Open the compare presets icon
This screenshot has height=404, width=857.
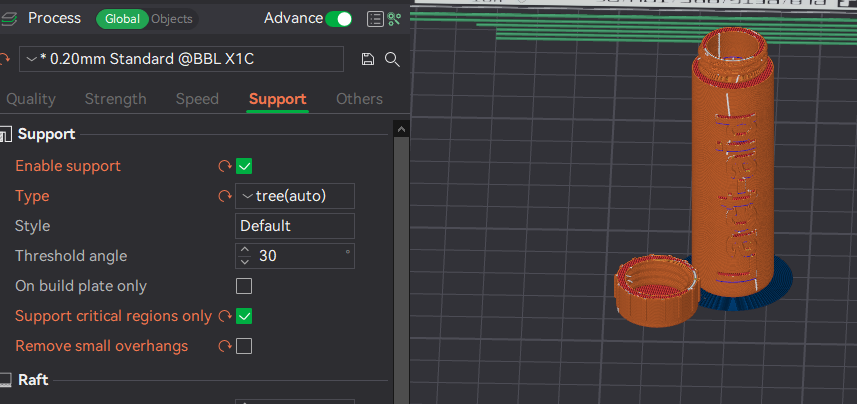[394, 19]
